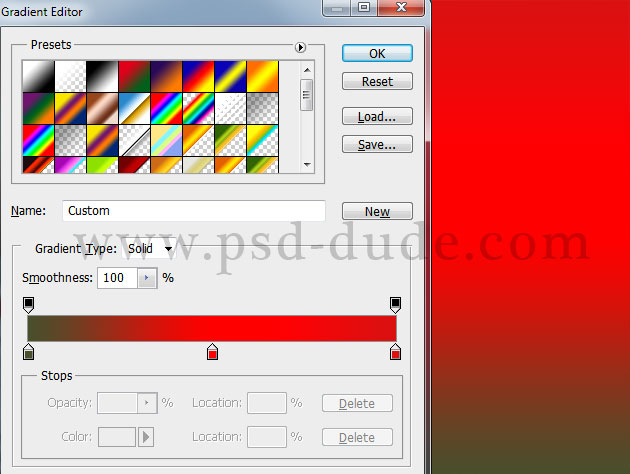
Task: Click the Name field containing Custom
Action: click(194, 211)
